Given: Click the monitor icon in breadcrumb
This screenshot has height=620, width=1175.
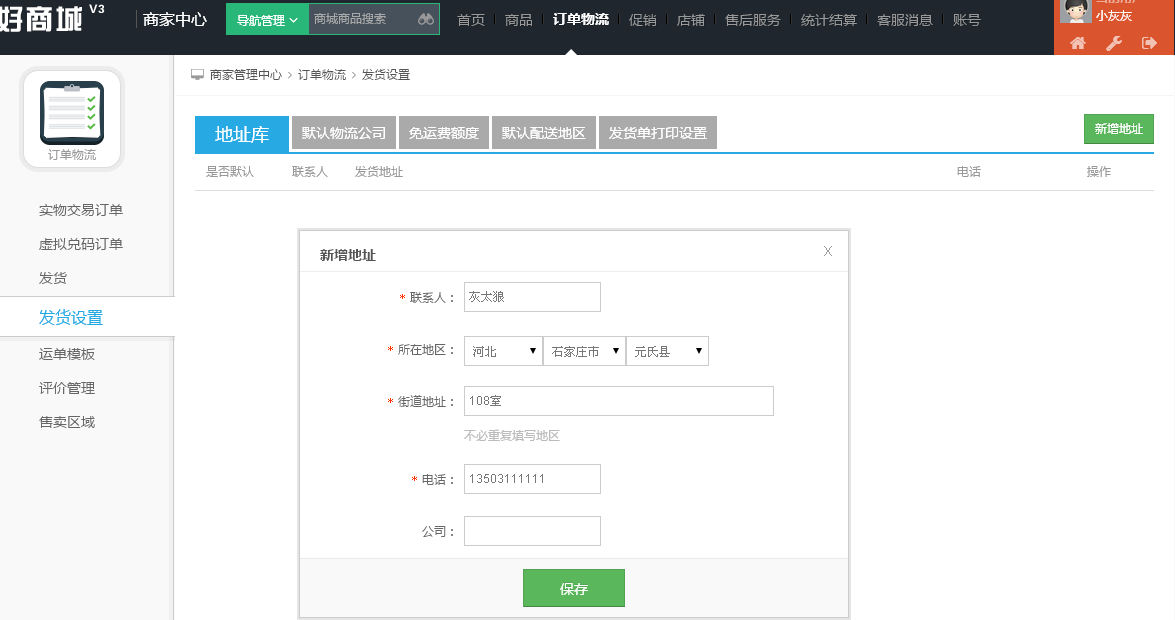Looking at the screenshot, I should point(197,74).
